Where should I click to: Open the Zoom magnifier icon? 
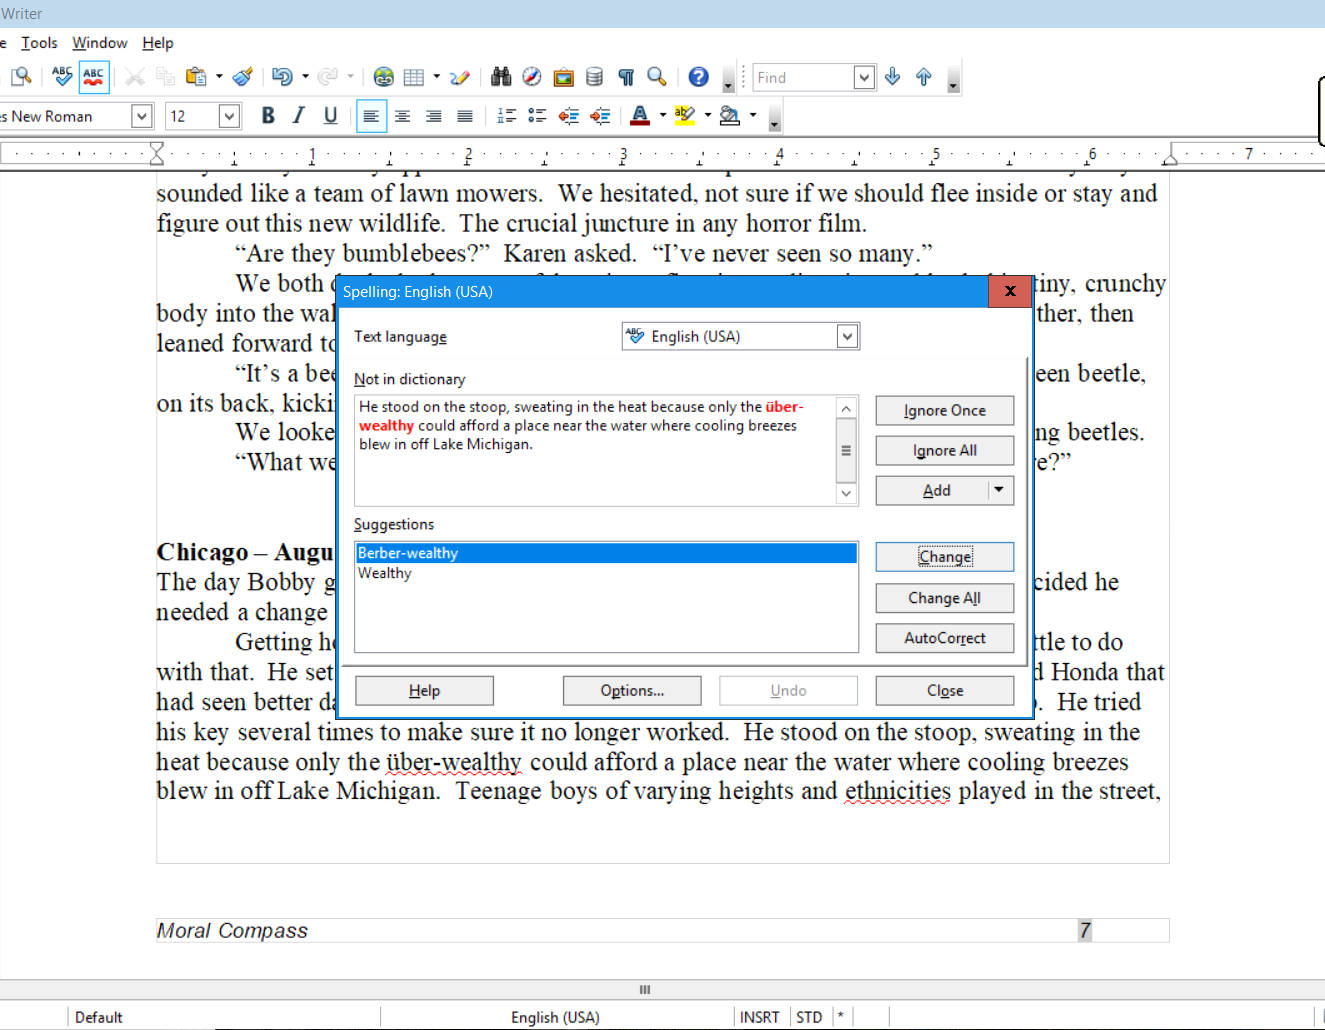[655, 76]
